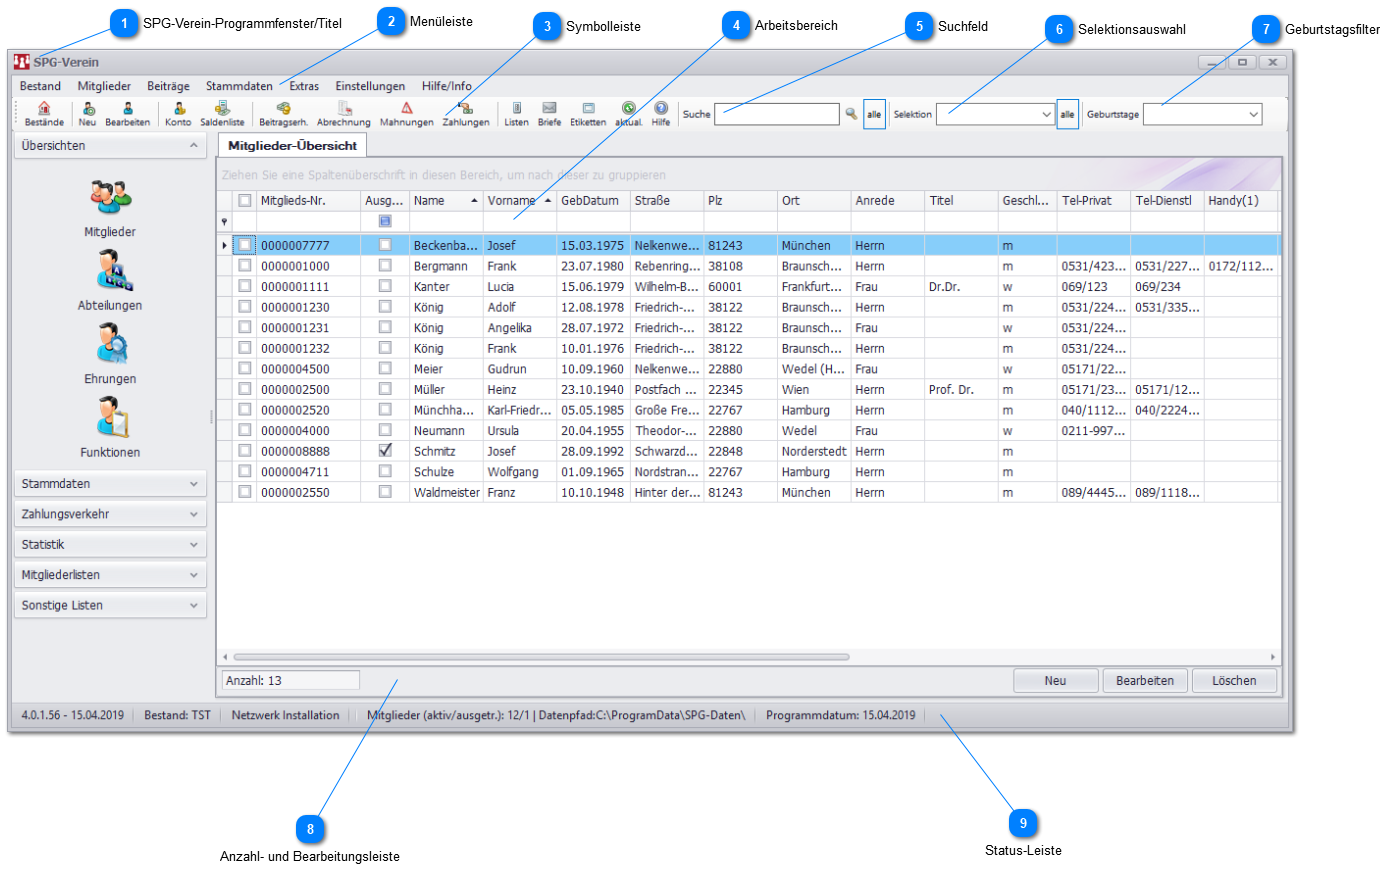Screen dimensions: 1396x880
Task: Select the Mitglieder-Übersicht tab
Action: (292, 146)
